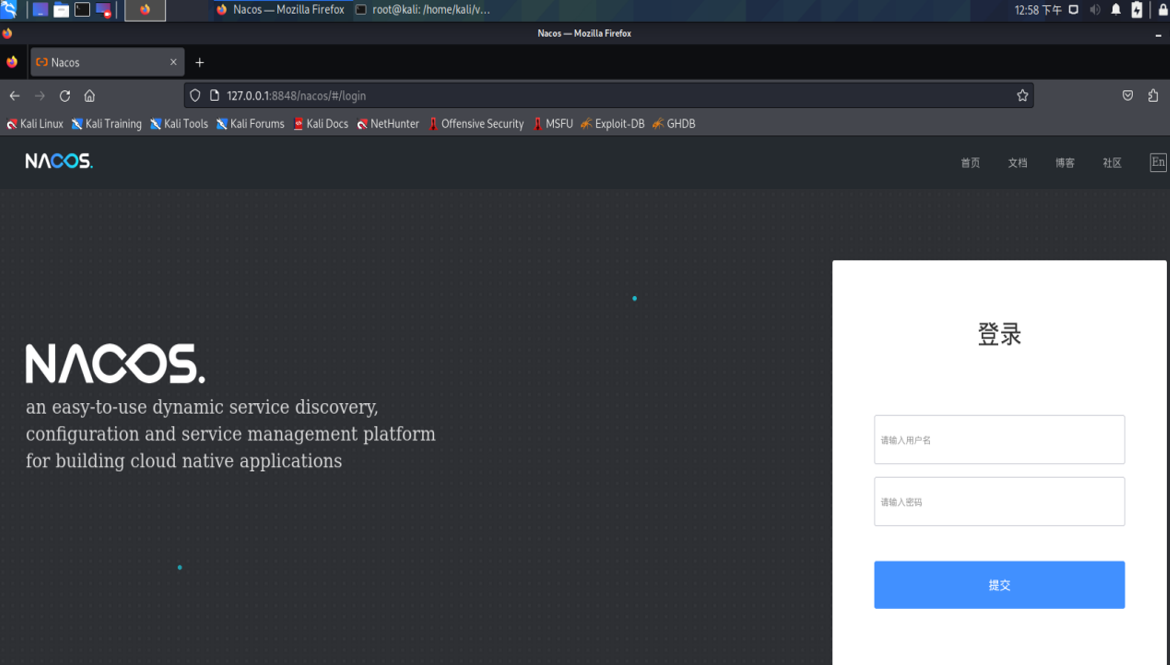
Task: Switch language with the En button
Action: pyautogui.click(x=1158, y=162)
